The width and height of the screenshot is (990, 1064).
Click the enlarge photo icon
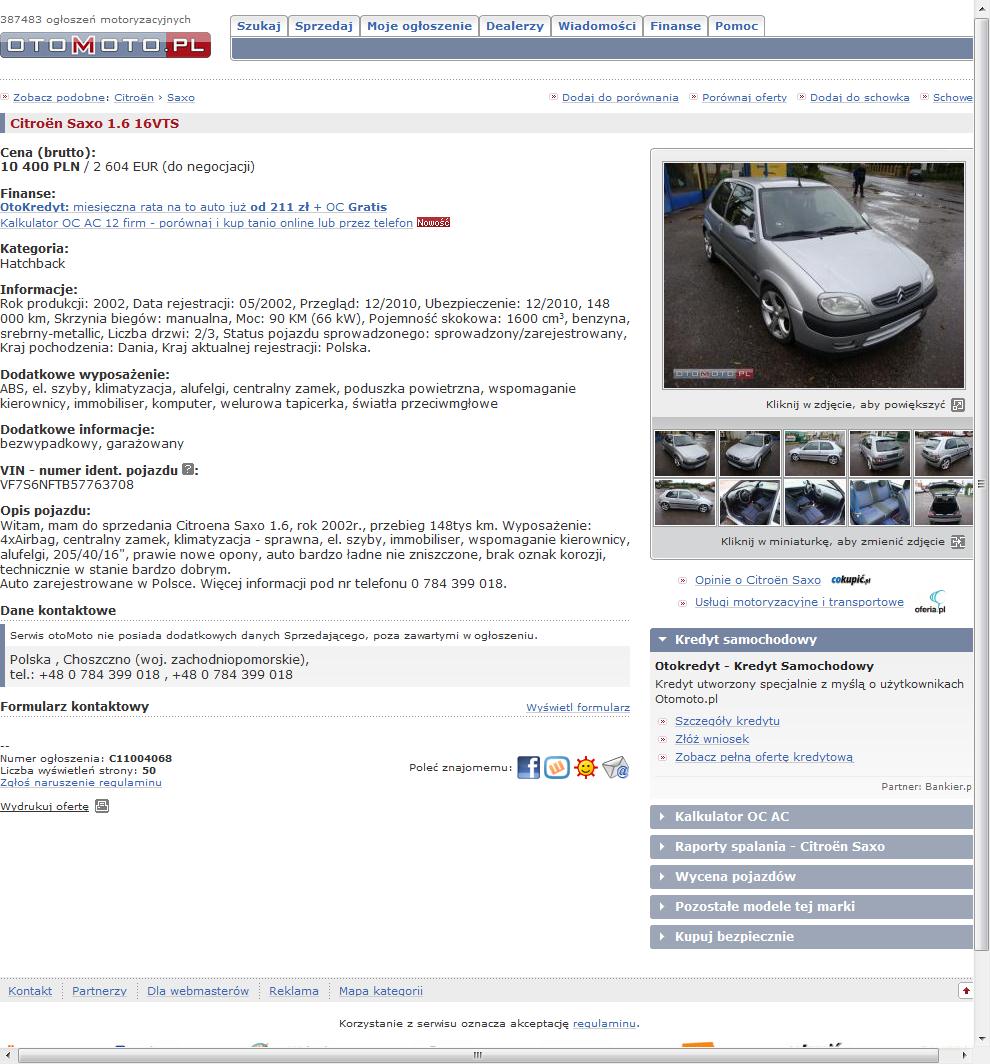click(x=958, y=405)
